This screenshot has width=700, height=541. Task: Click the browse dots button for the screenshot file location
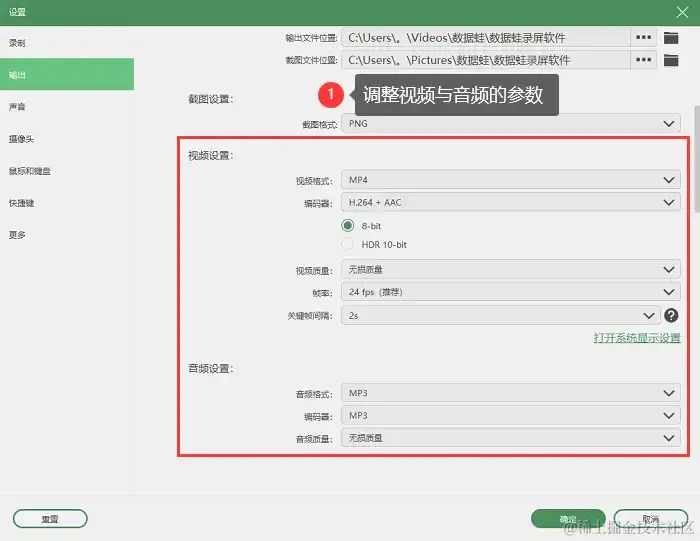643,60
